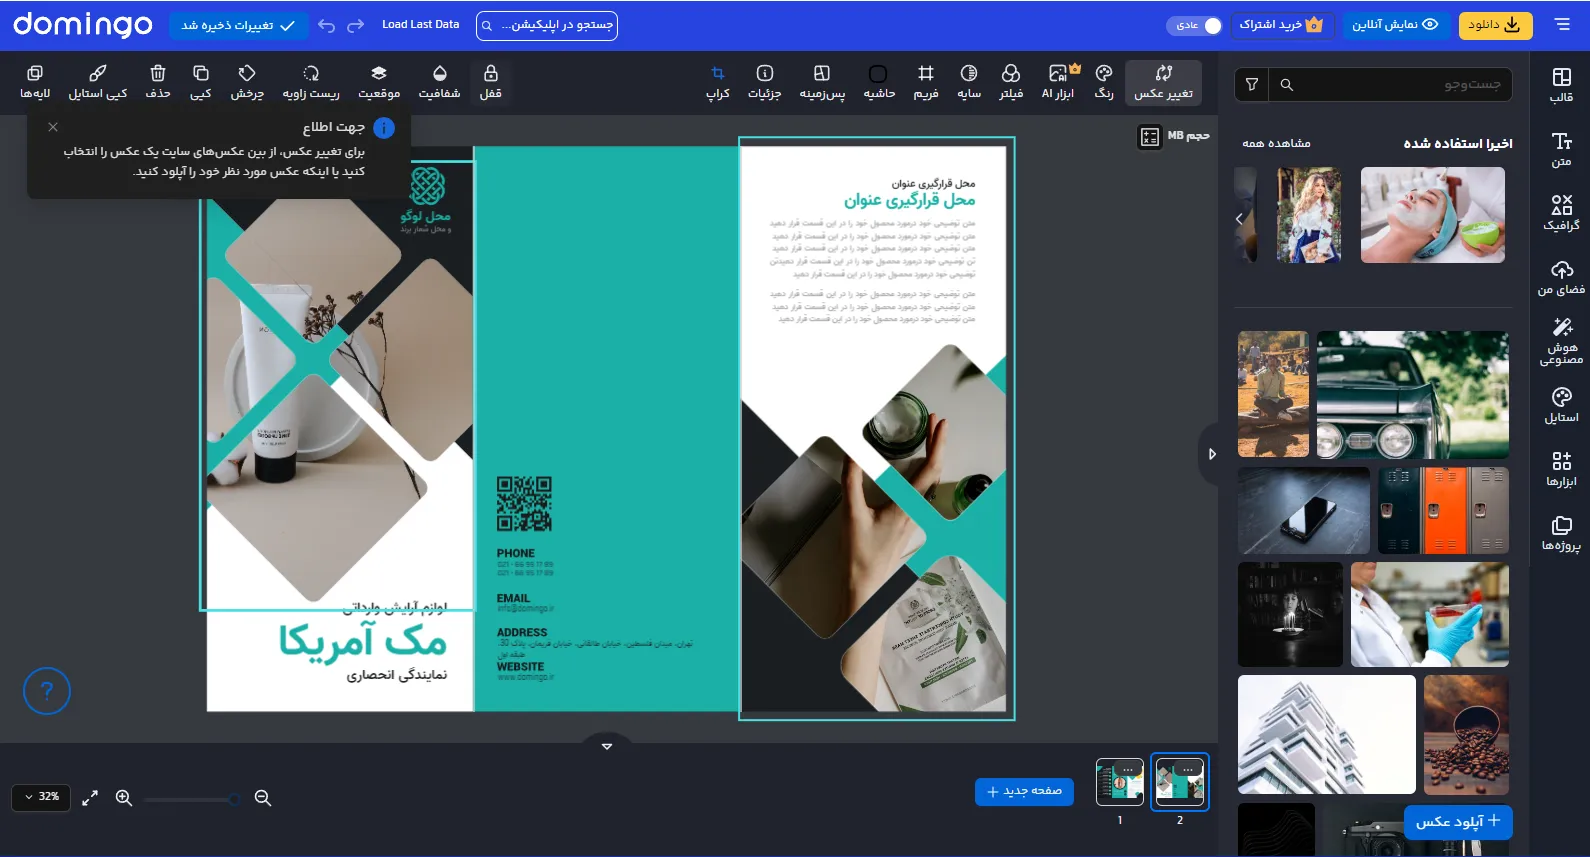Select the vintage green car image
The height and width of the screenshot is (857, 1590).
[x=1413, y=395]
